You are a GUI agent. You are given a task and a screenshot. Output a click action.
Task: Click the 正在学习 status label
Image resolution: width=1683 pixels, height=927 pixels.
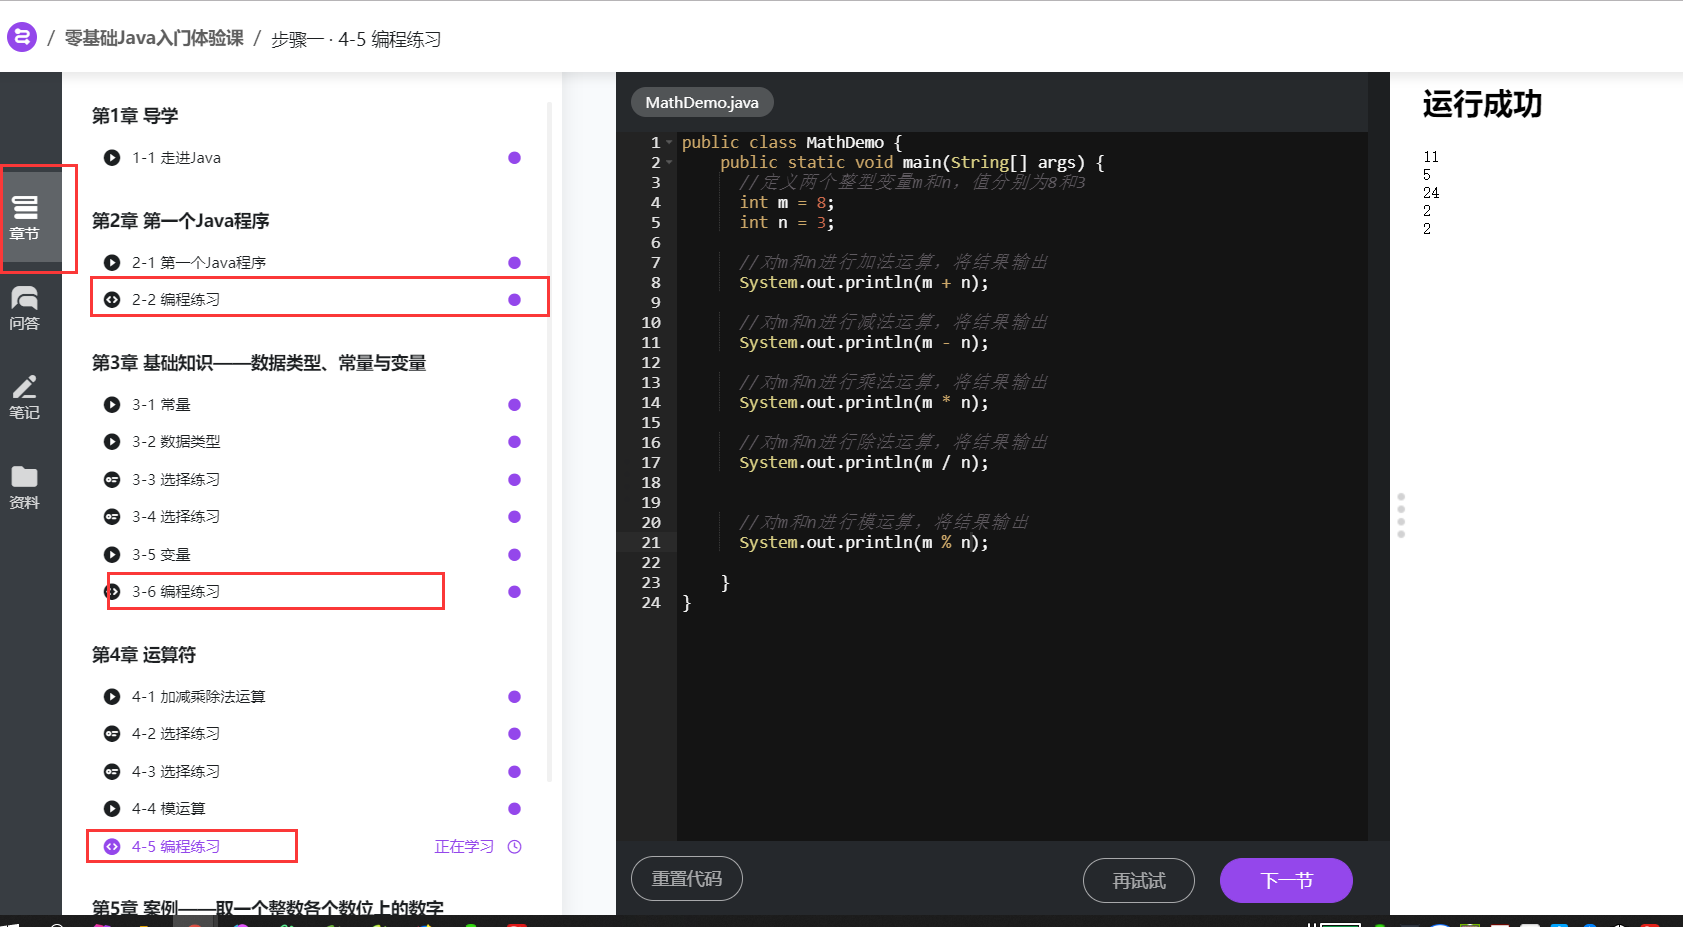coord(464,847)
